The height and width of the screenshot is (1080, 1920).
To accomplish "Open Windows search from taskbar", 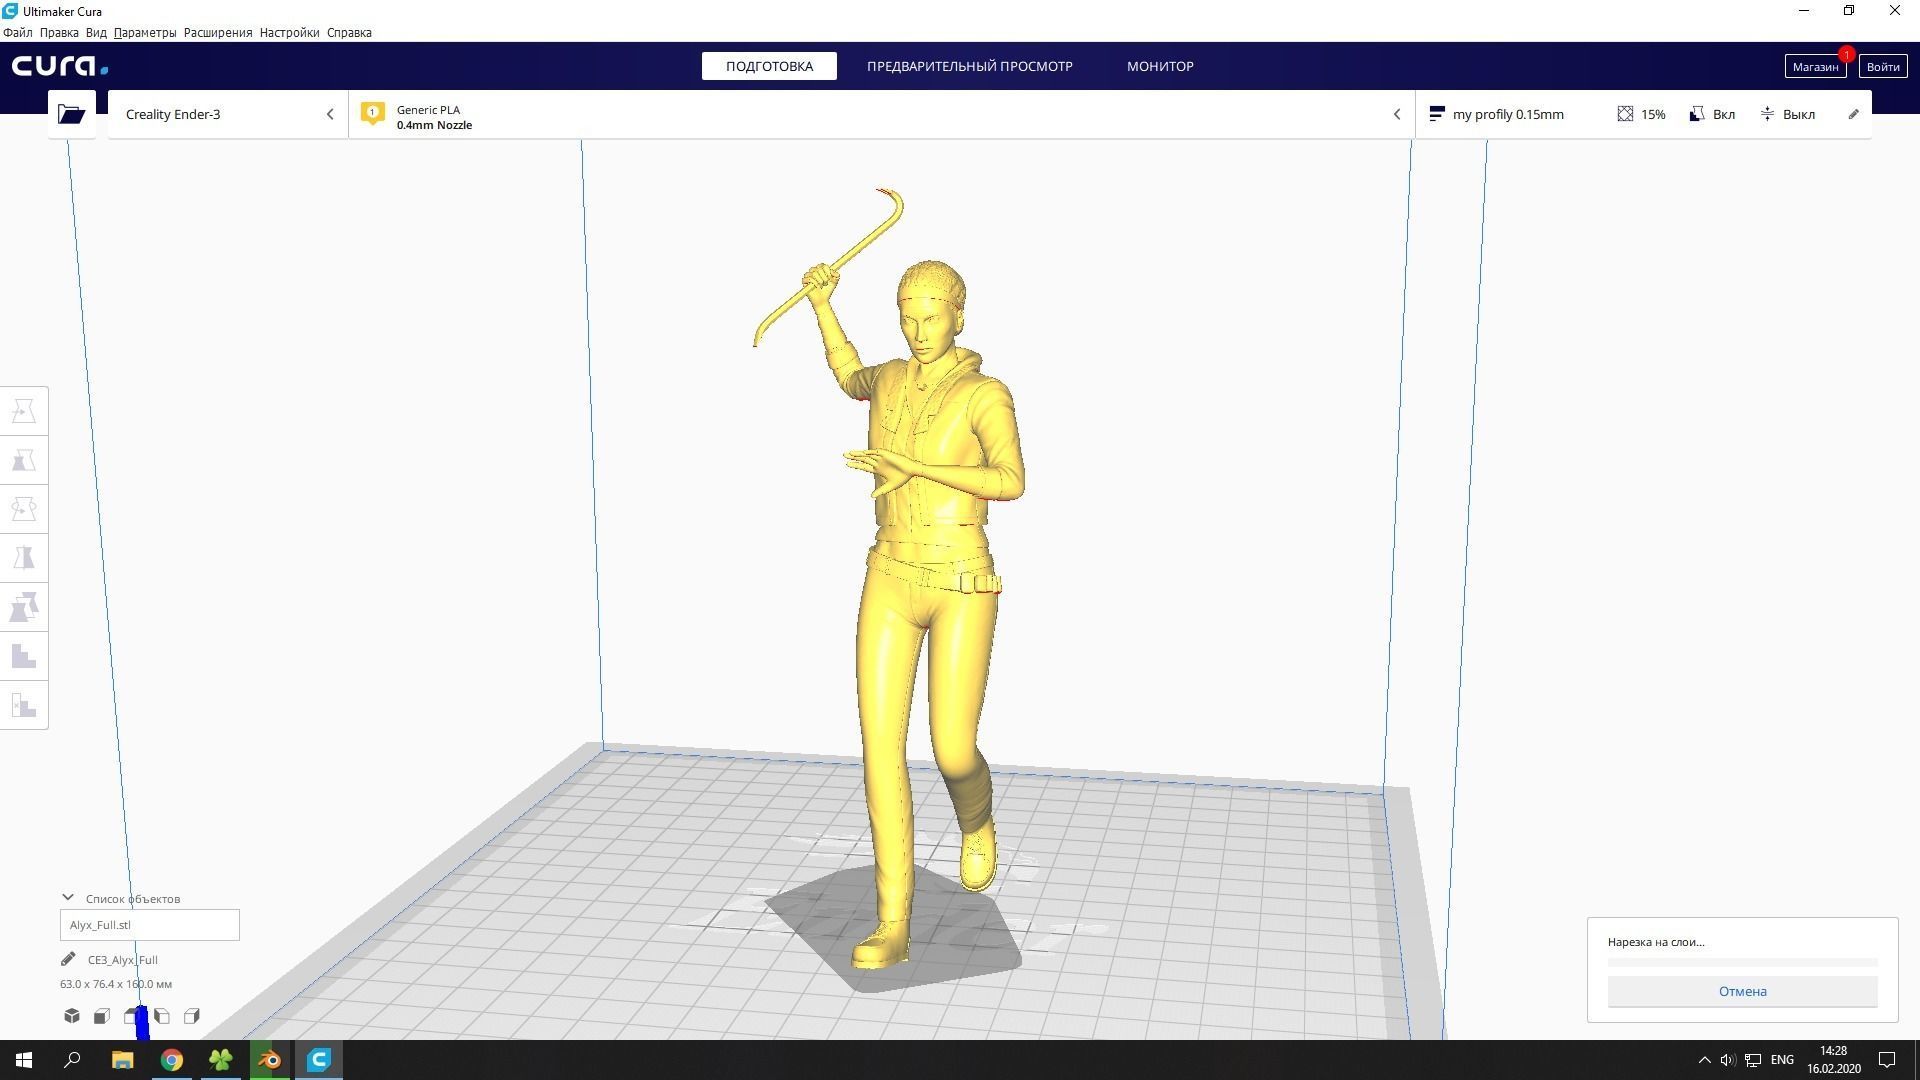I will click(x=72, y=1060).
